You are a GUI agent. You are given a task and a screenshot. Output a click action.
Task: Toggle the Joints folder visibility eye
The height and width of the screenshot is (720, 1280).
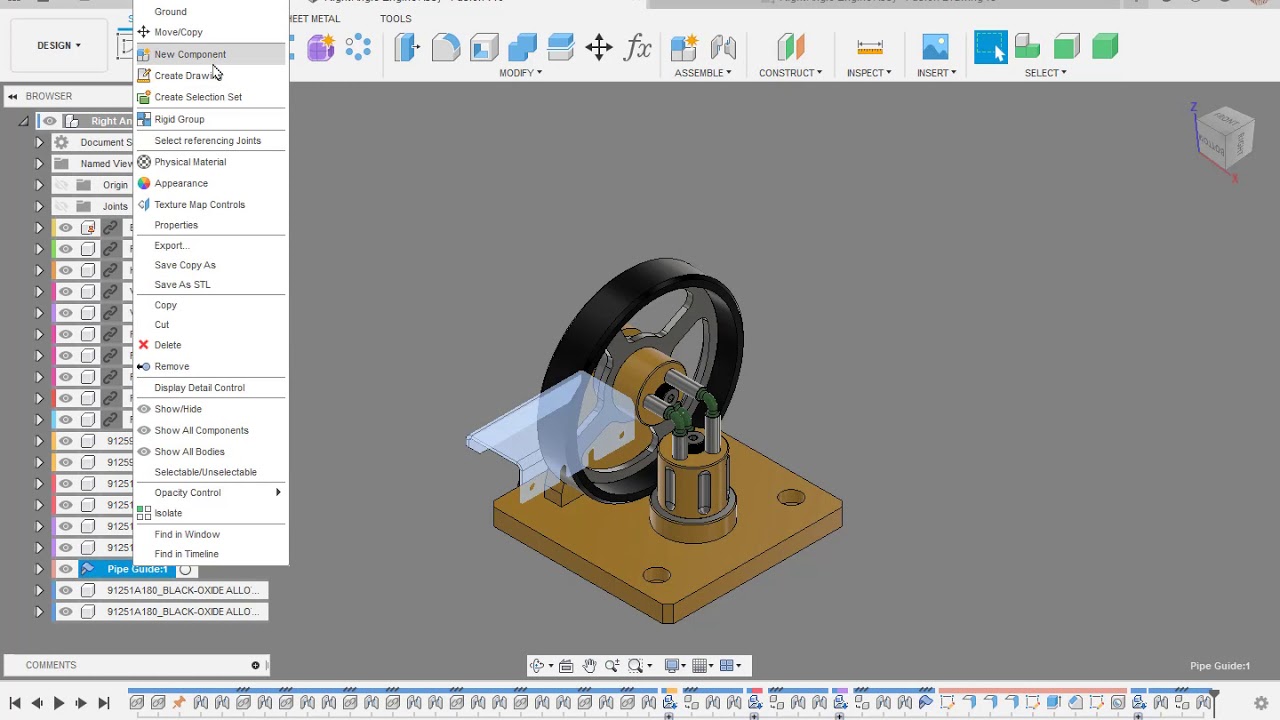point(61,206)
